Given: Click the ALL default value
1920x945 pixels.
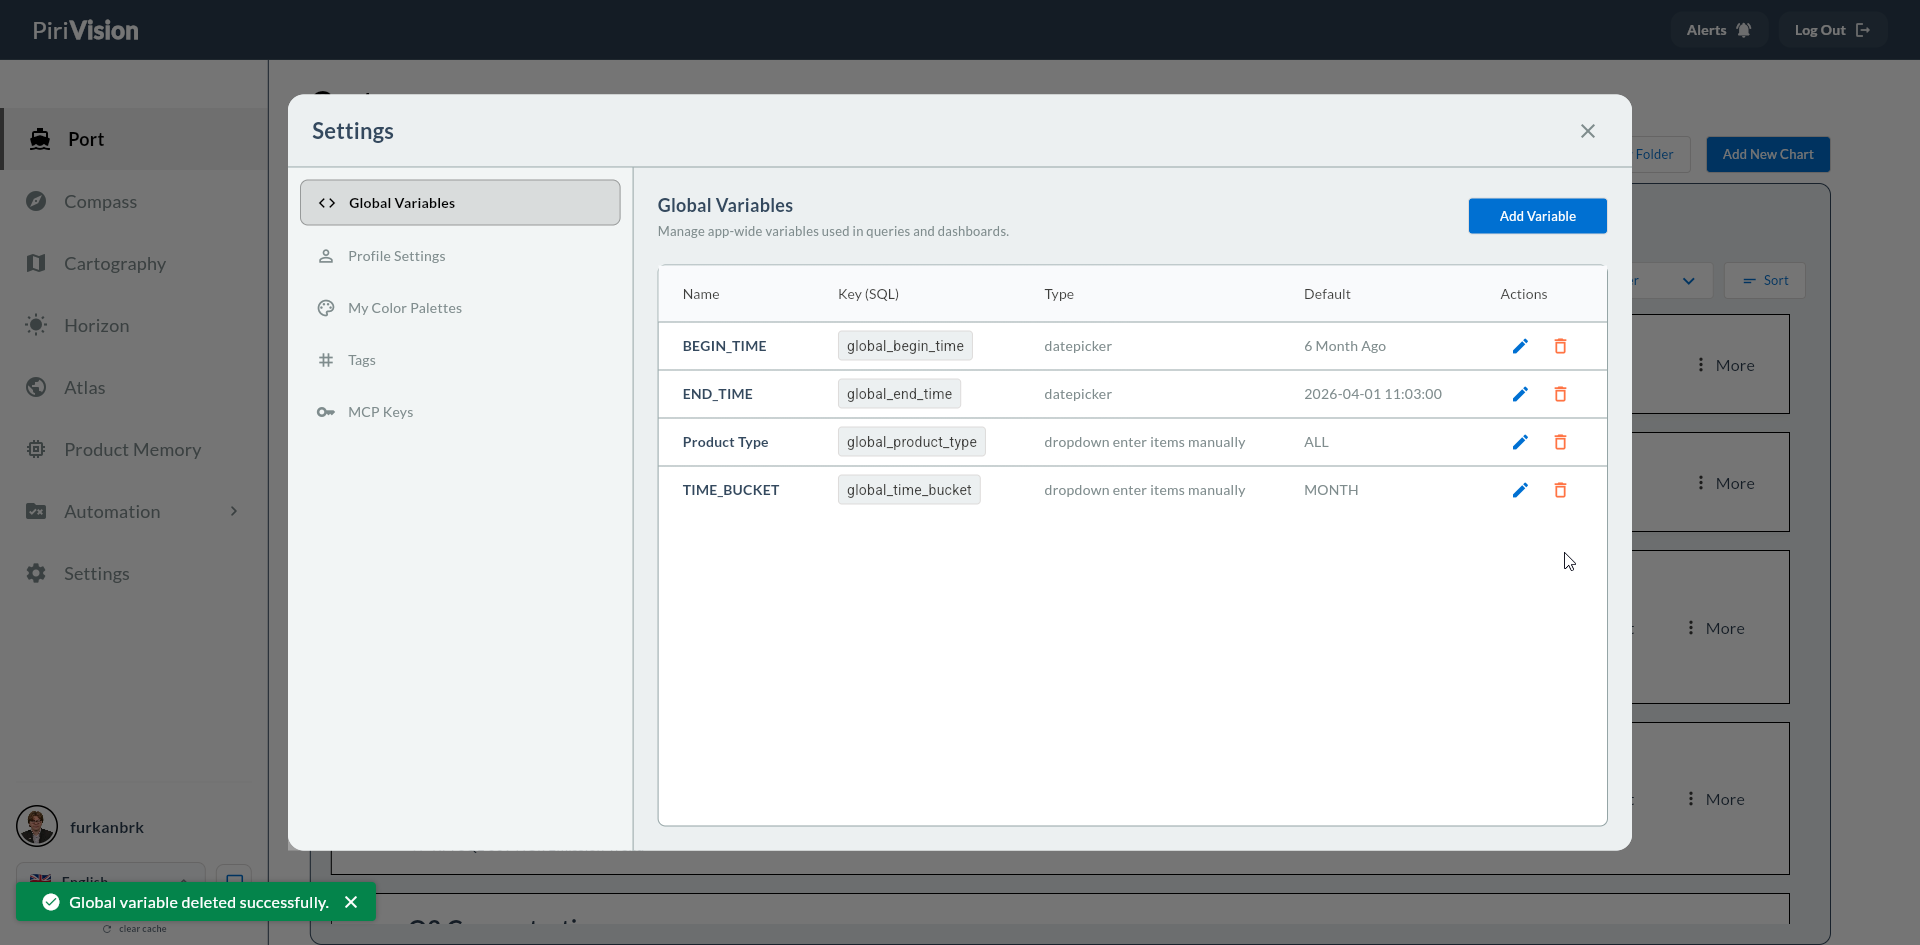Looking at the screenshot, I should [1316, 442].
